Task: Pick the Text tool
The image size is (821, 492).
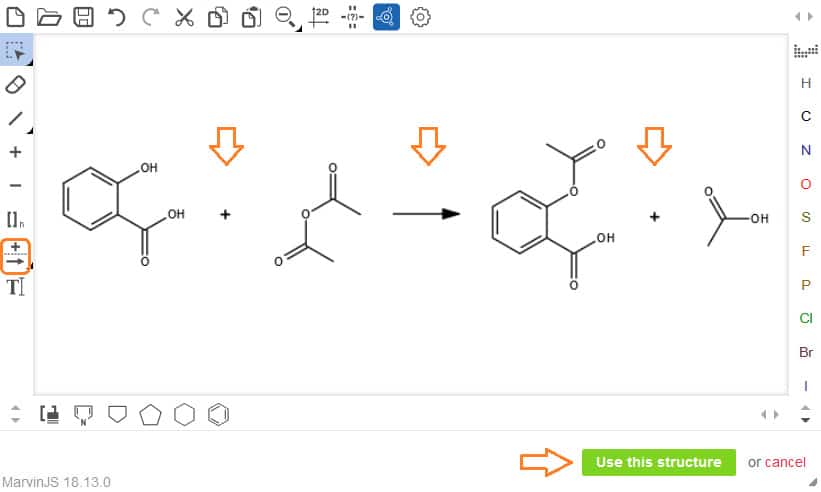Action: (15, 287)
